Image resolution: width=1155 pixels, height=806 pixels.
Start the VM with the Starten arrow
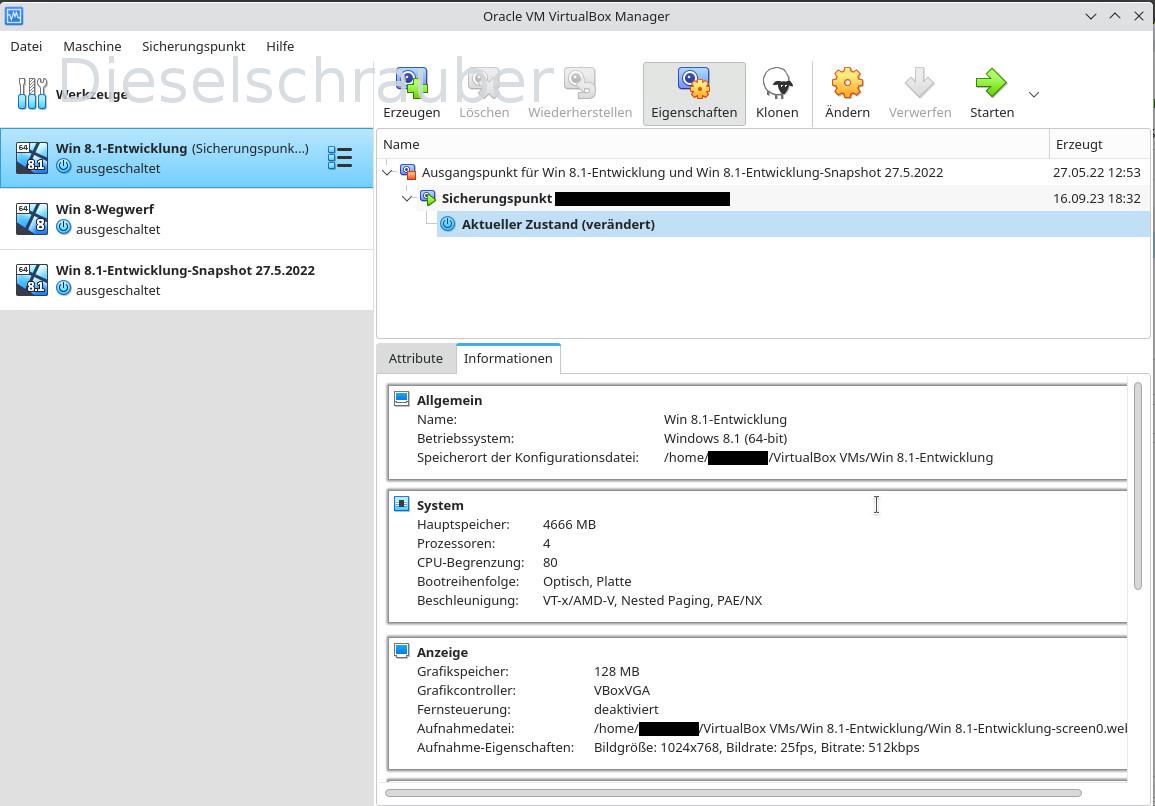tap(991, 83)
